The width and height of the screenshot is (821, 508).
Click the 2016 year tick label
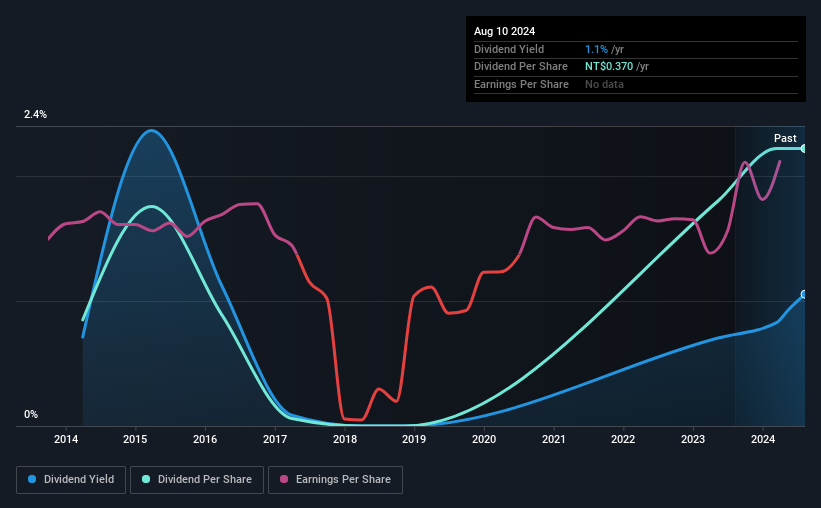(x=205, y=439)
